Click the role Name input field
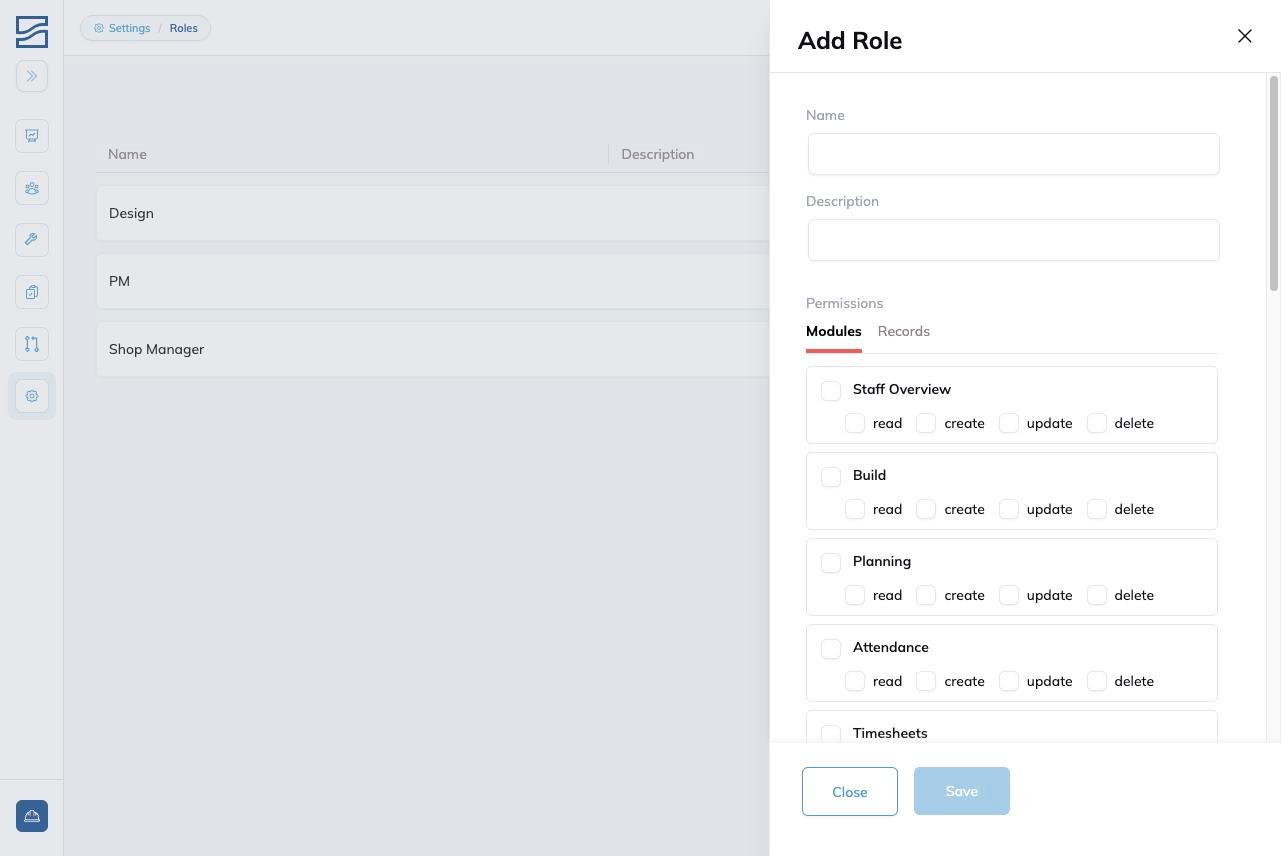 [1014, 154]
